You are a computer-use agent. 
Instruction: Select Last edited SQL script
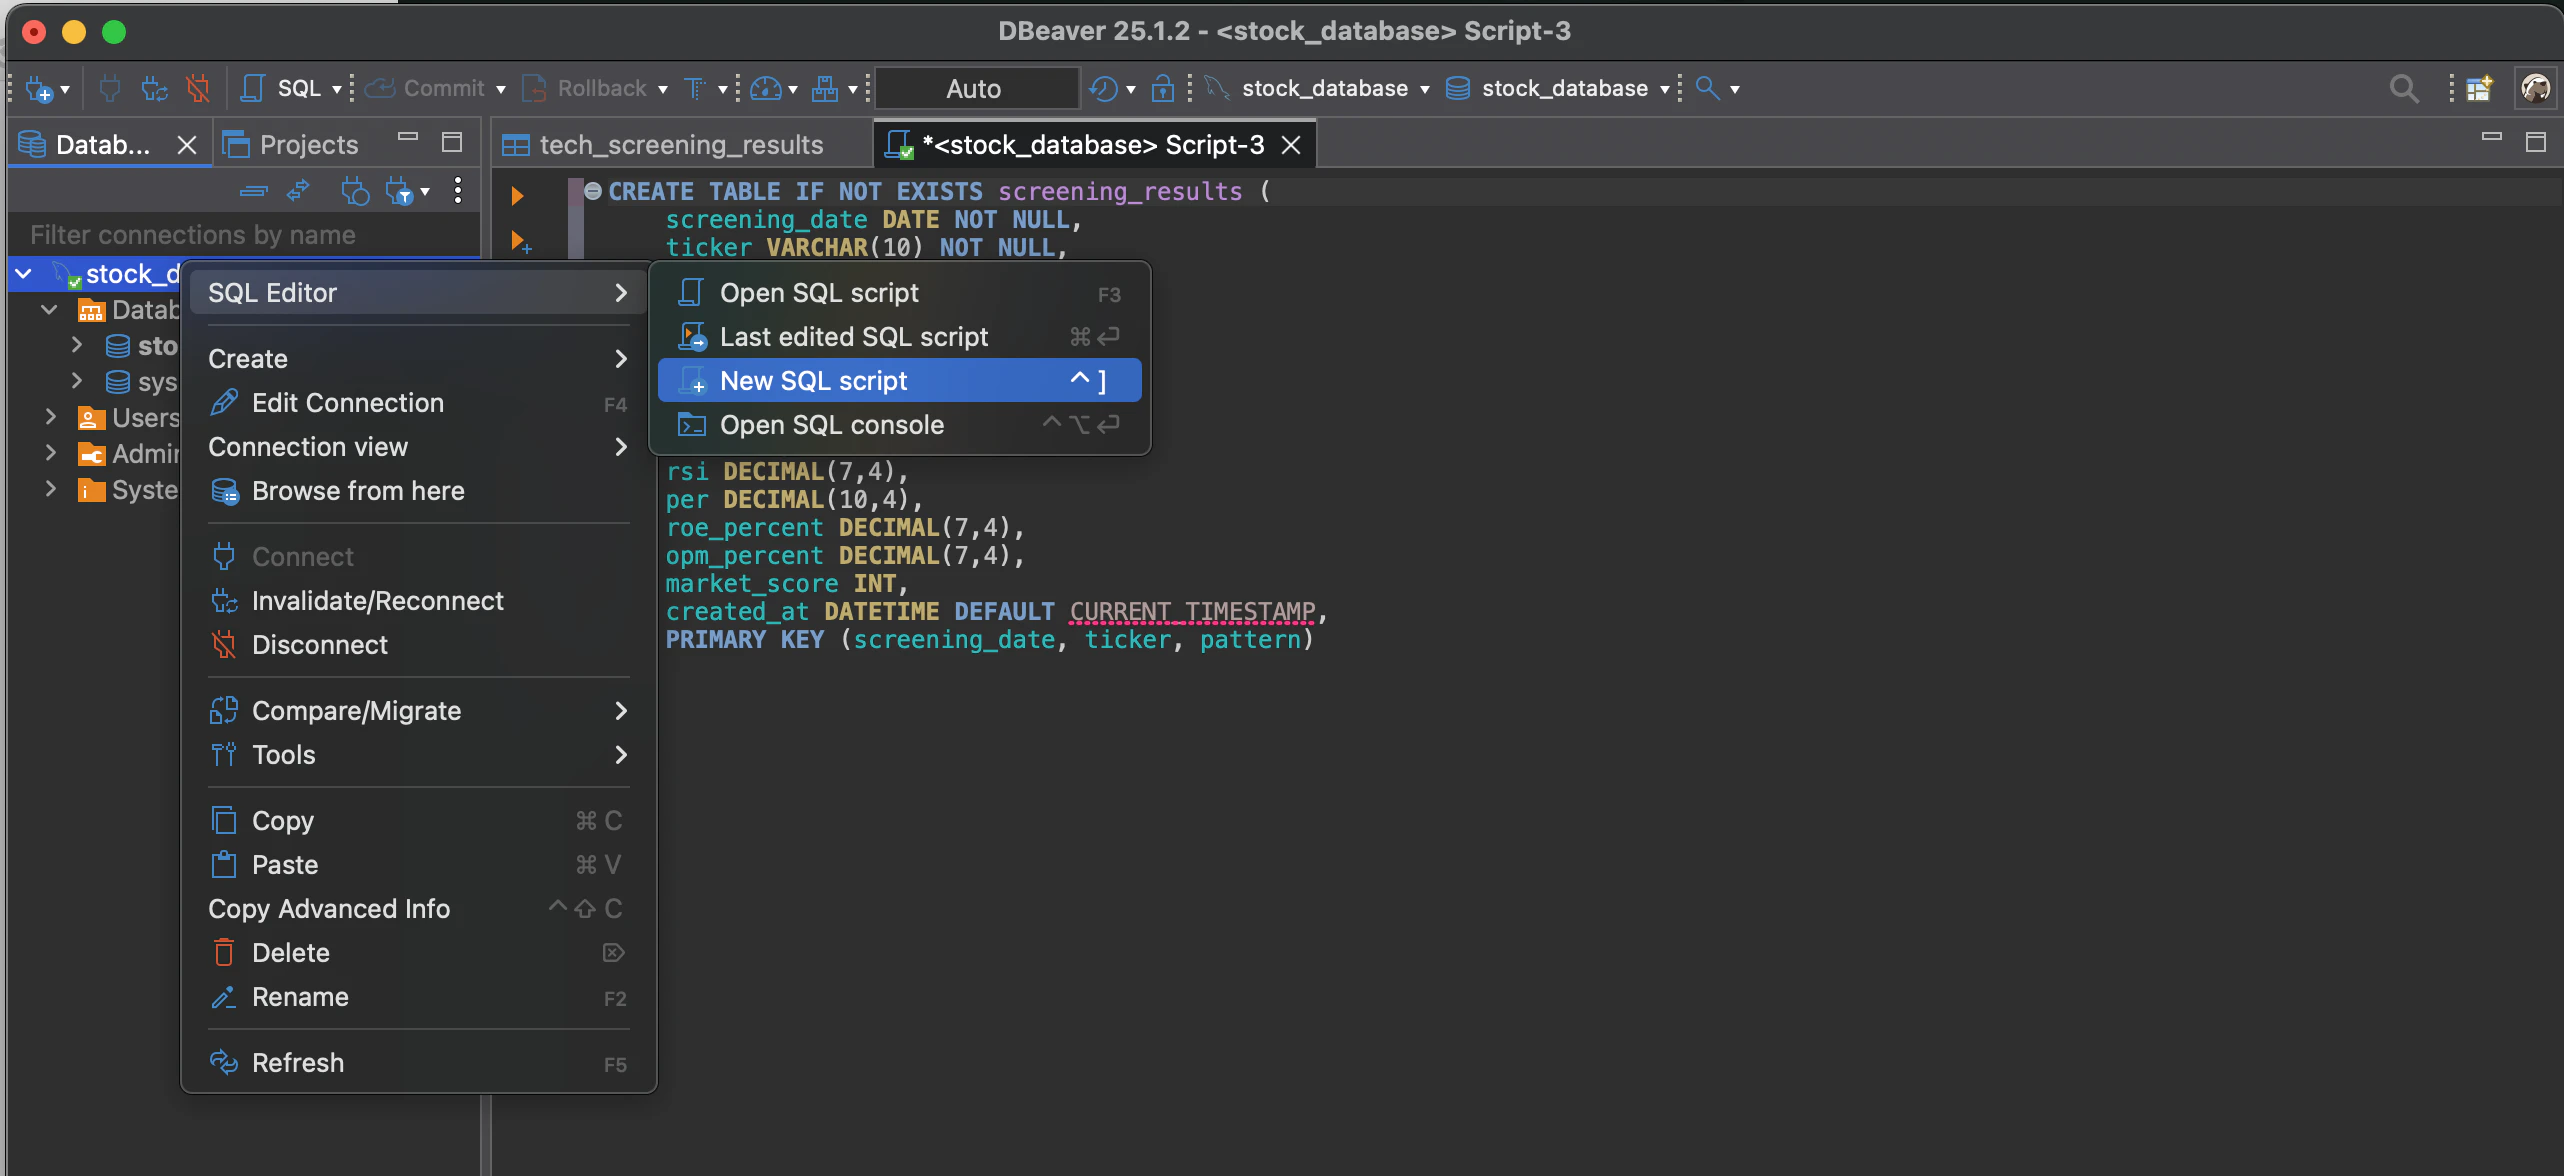900,337
